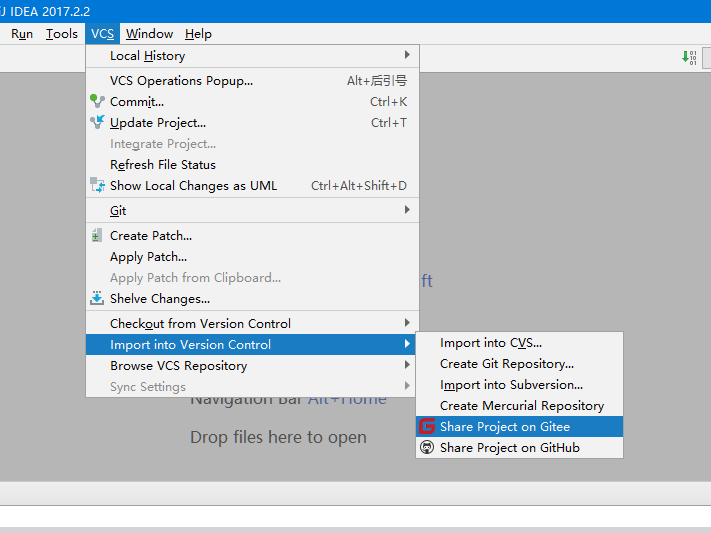711x533 pixels.
Task: Click the Update Project arrow icon
Action: click(97, 122)
